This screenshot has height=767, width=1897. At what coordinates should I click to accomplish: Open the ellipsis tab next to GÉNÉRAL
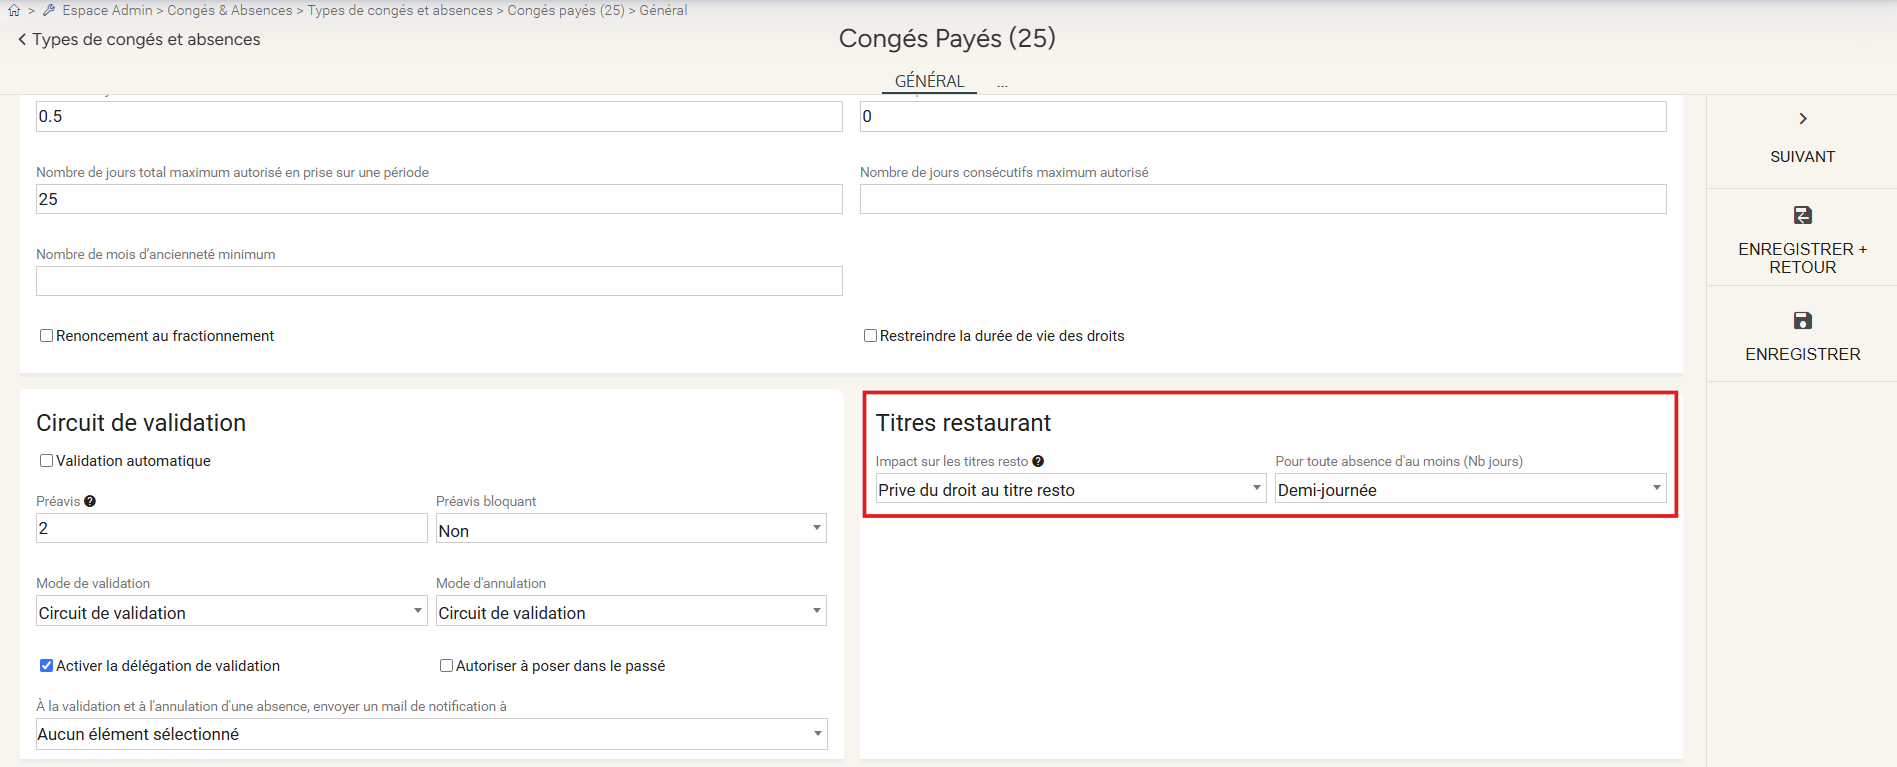pyautogui.click(x=1002, y=84)
